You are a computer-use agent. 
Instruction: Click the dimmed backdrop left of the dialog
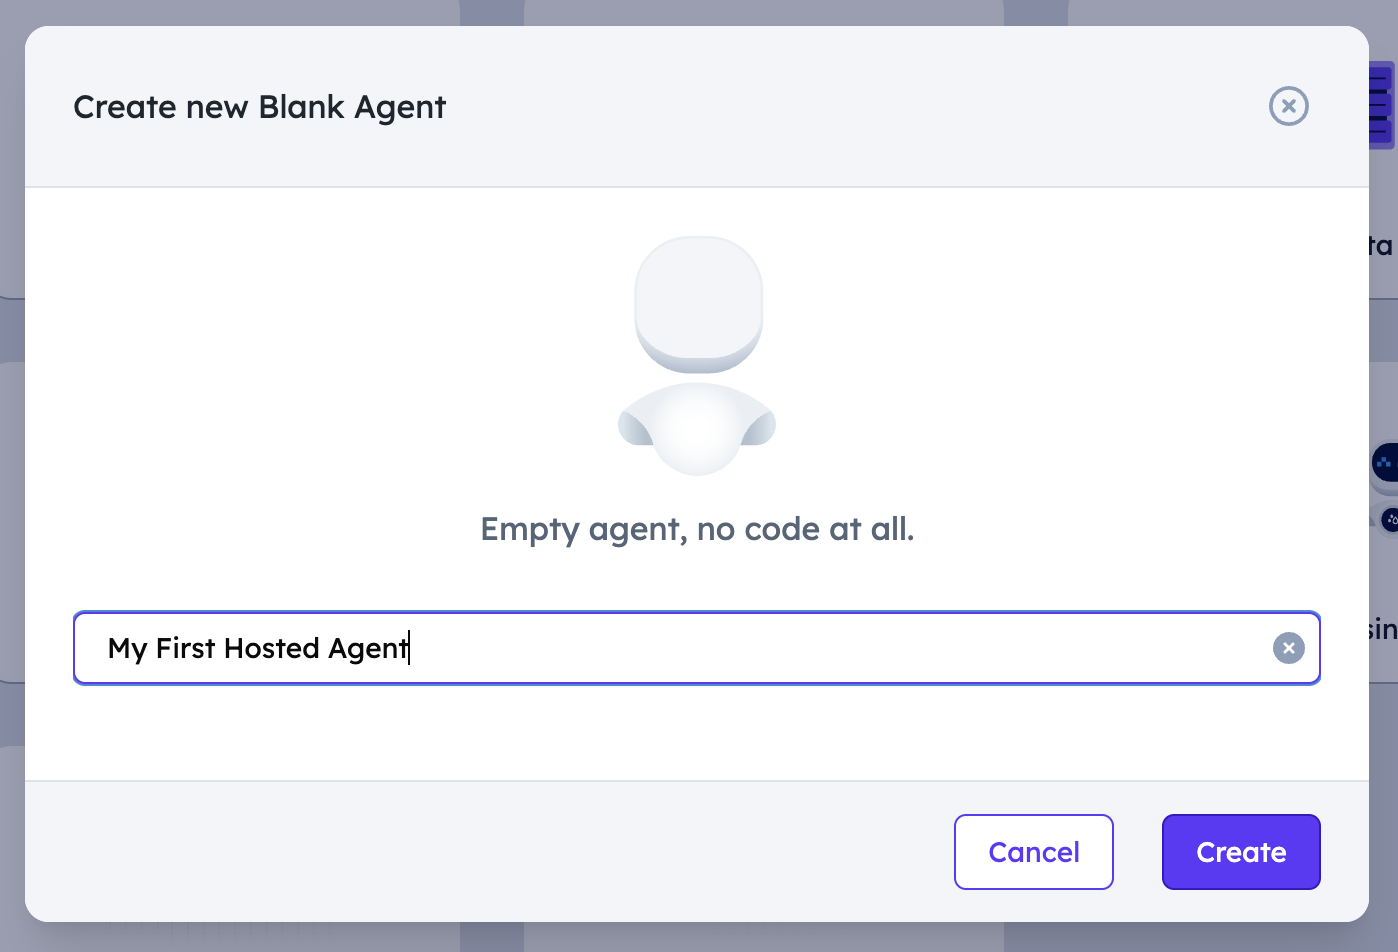coord(12,476)
